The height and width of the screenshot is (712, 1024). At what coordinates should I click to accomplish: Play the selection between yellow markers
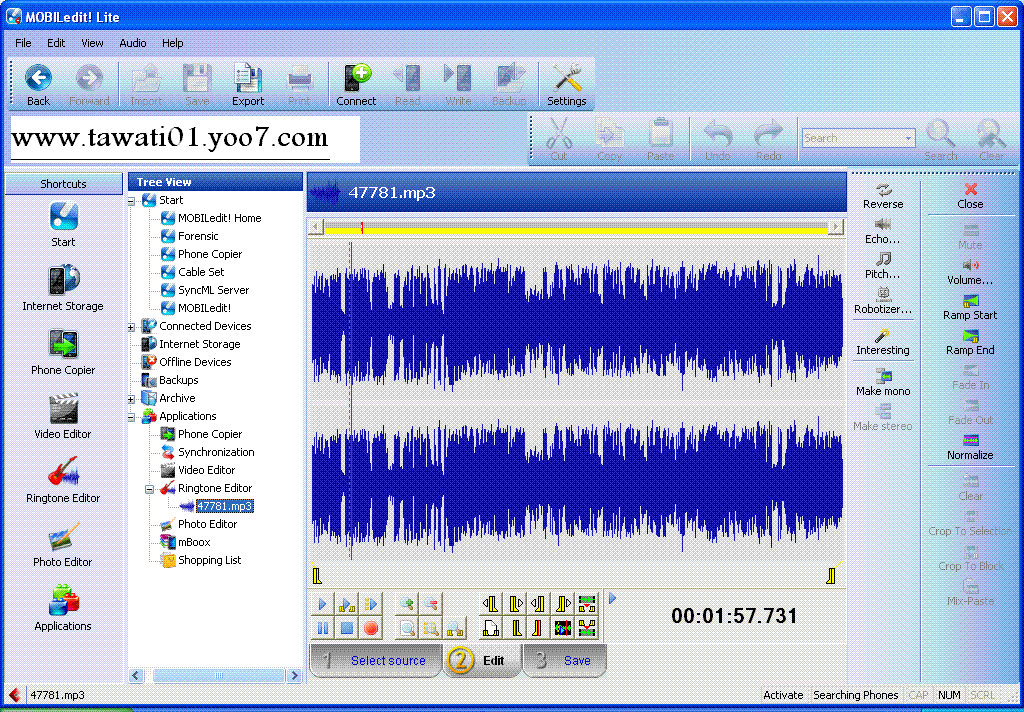347,604
